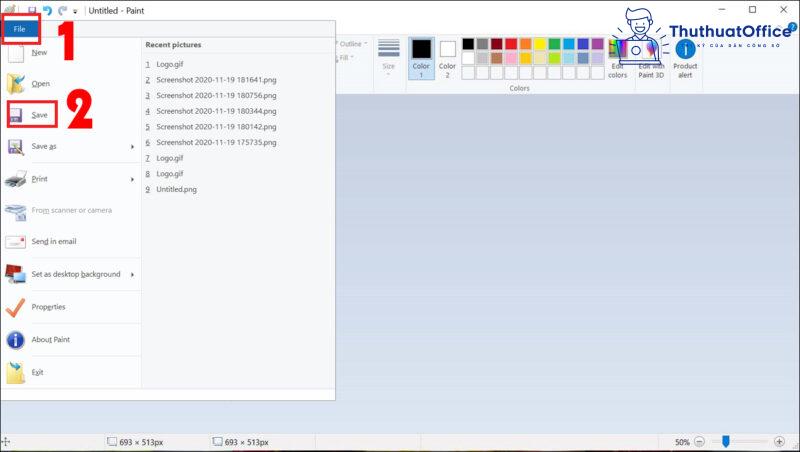This screenshot has height=452, width=800.
Task: Select the Color 2 button
Action: coord(447,57)
